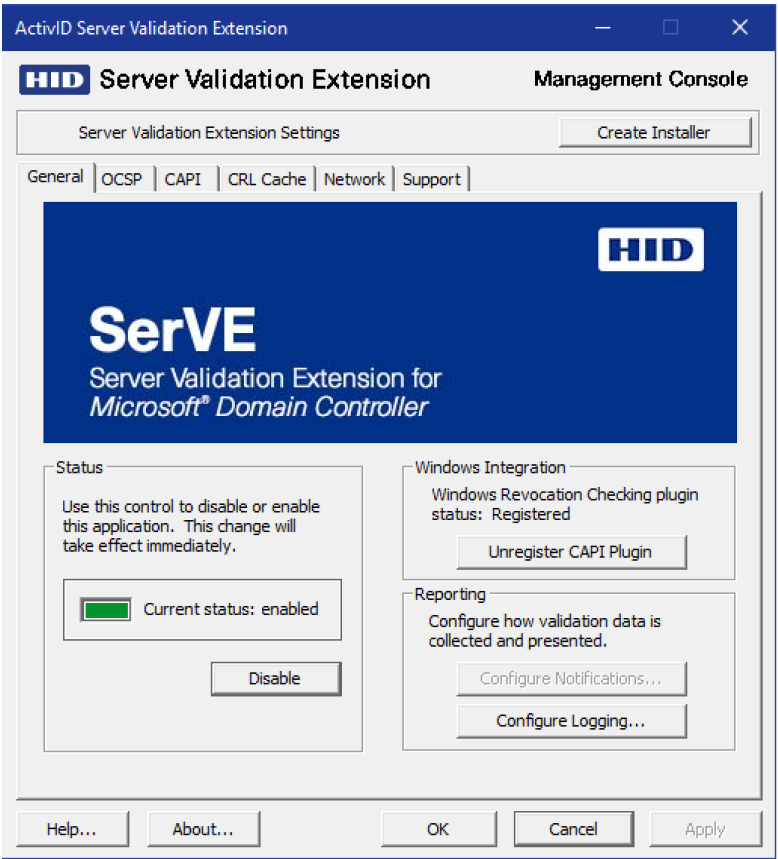Click the white HID logo on the banner
This screenshot has width=778, height=859.
(x=651, y=250)
